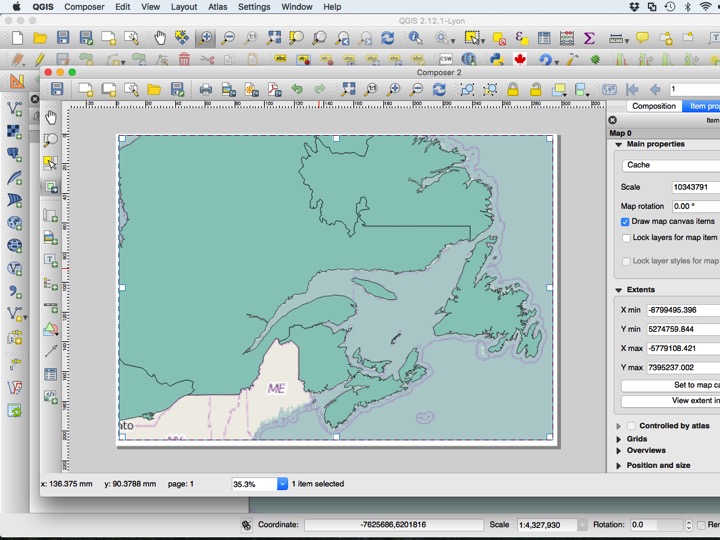Switch to the Item properties tab
Screen dimensions: 720x540
(701, 106)
